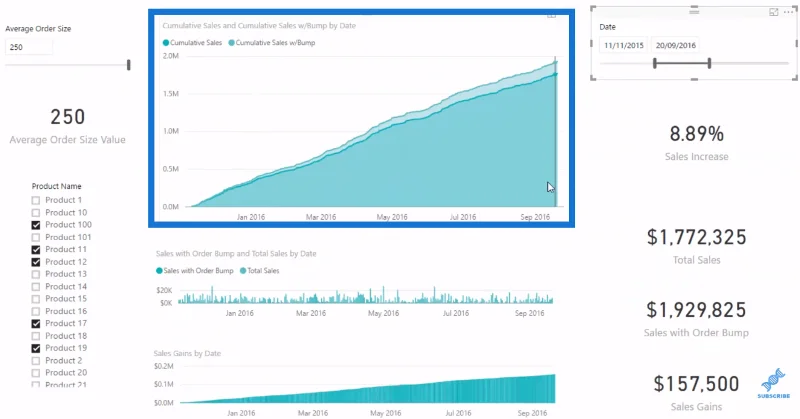Select the 250 Average Order Size Value card
800x419 pixels.
(67, 126)
